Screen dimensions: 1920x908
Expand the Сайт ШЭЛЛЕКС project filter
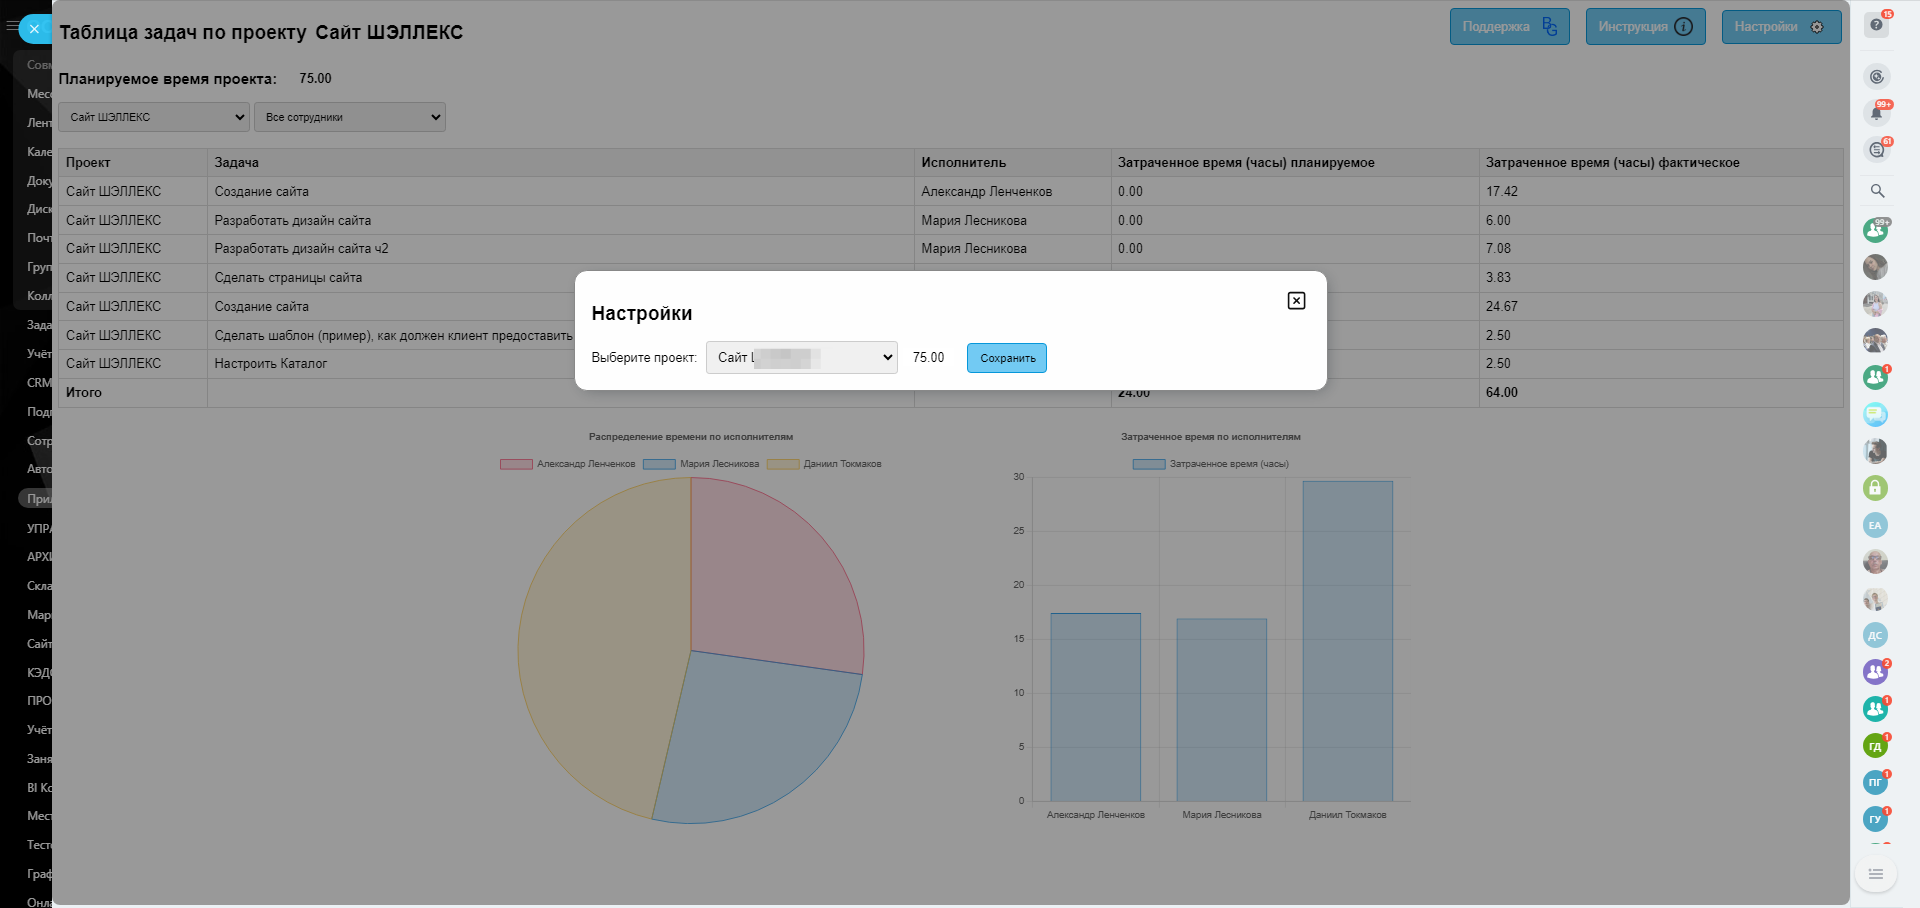pos(154,117)
